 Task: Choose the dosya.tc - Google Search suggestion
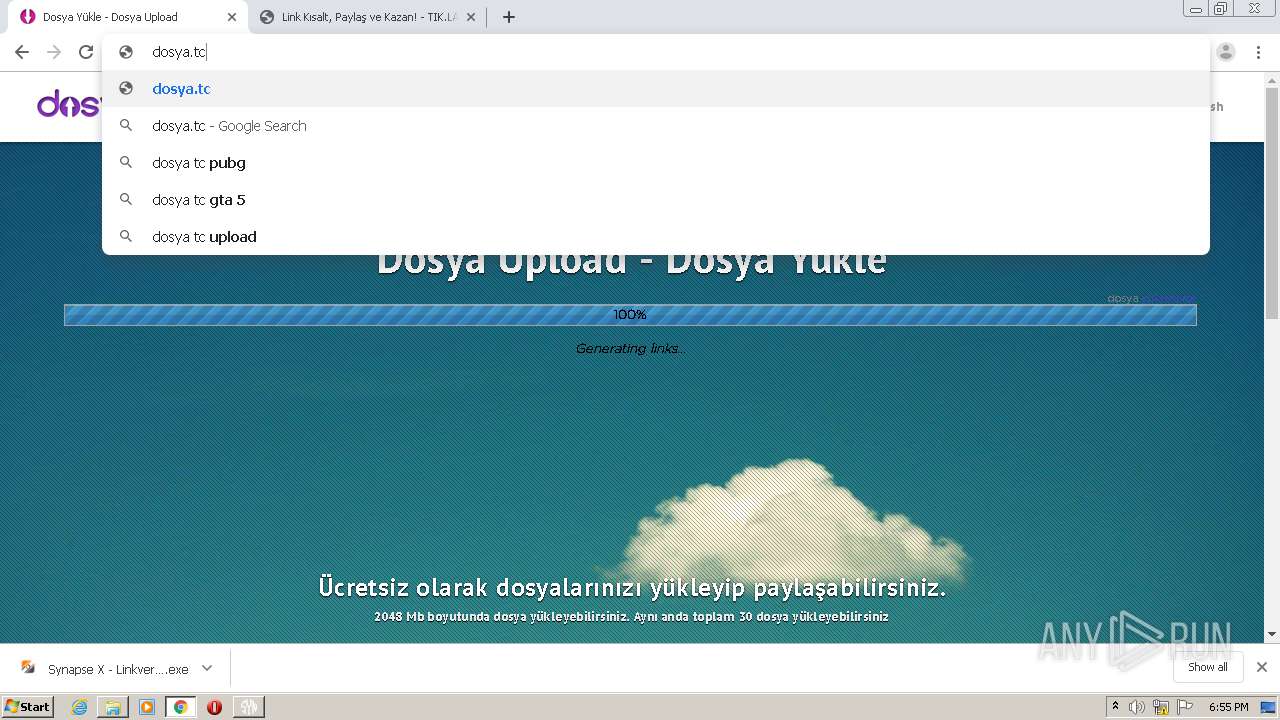(656, 126)
